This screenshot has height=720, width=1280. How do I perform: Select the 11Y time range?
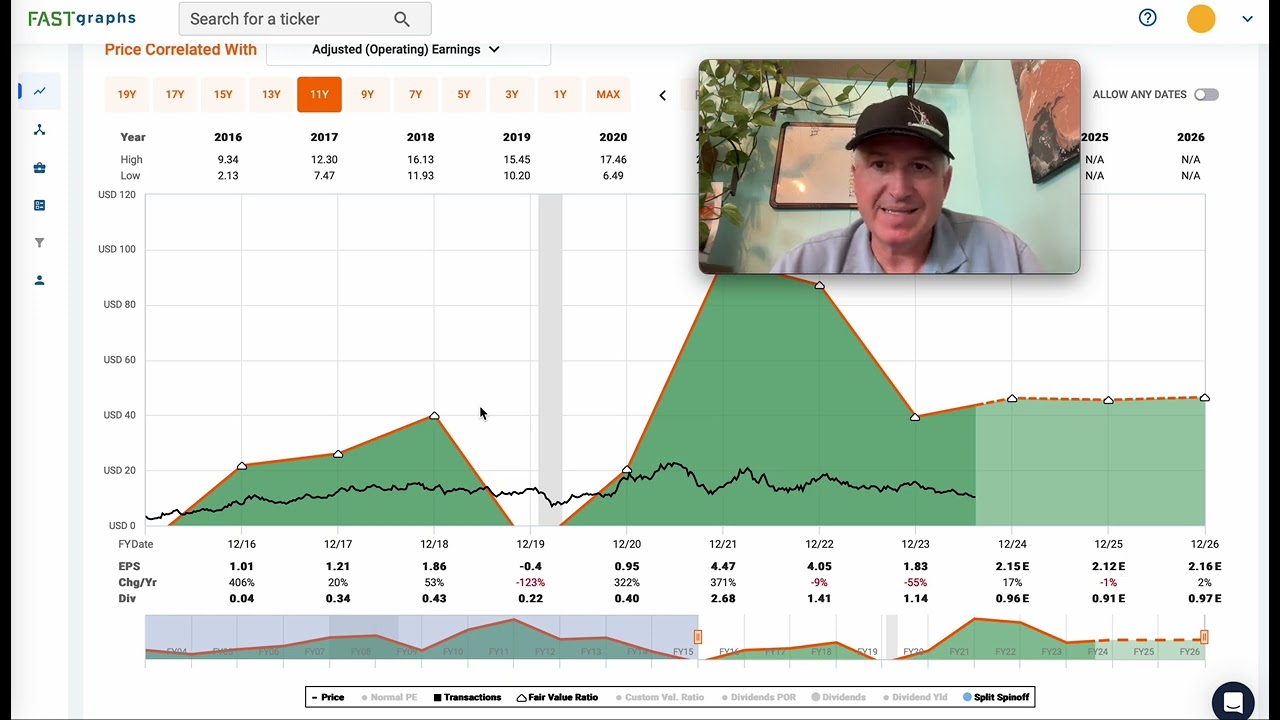pos(319,95)
